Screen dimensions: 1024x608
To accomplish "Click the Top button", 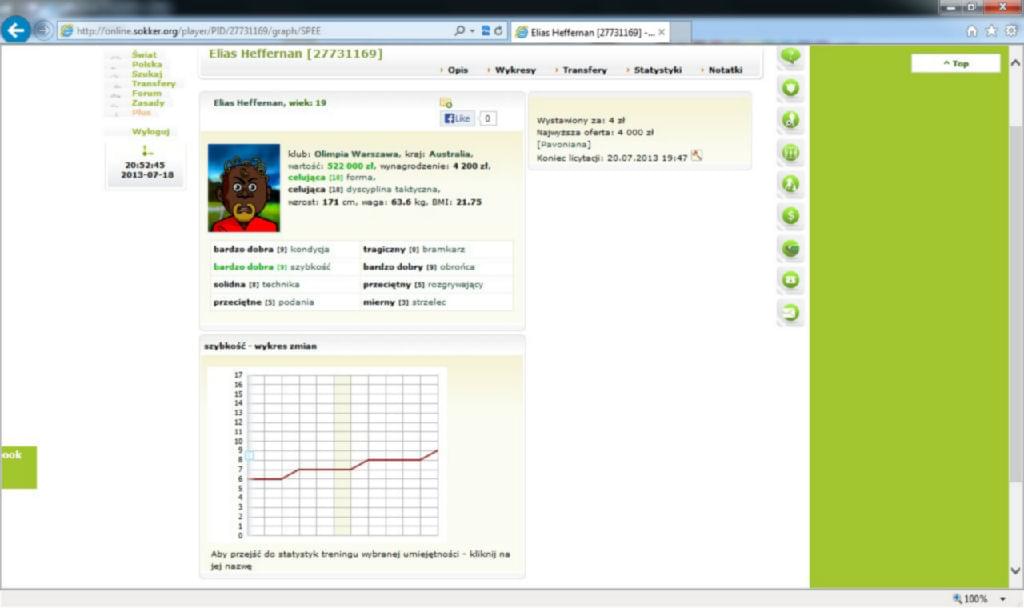I will 955,63.
